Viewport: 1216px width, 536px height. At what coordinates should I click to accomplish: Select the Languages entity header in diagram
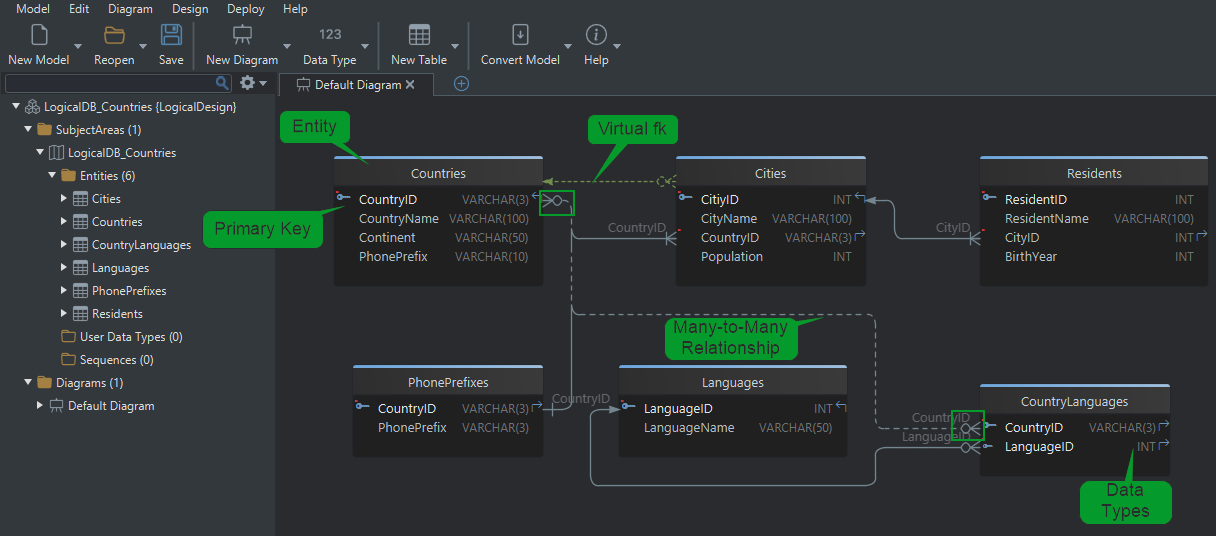coord(733,382)
